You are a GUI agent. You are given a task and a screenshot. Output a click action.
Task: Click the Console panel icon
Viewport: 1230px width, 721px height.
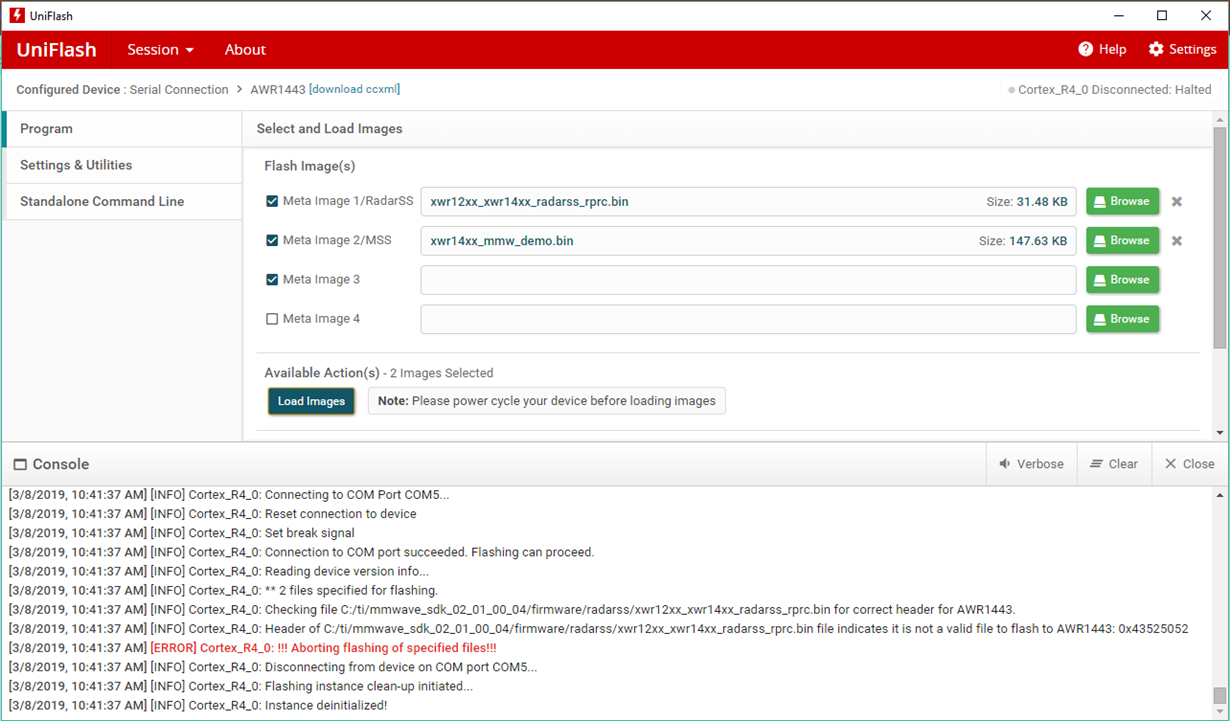(x=19, y=464)
